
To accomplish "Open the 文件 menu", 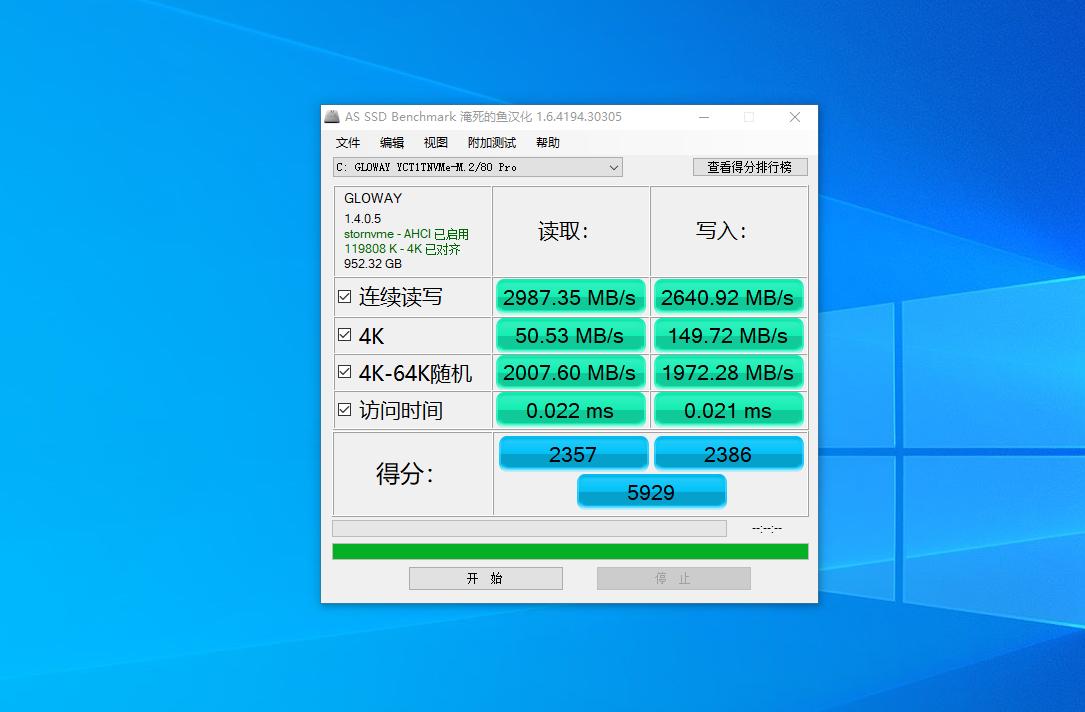I will tap(348, 142).
